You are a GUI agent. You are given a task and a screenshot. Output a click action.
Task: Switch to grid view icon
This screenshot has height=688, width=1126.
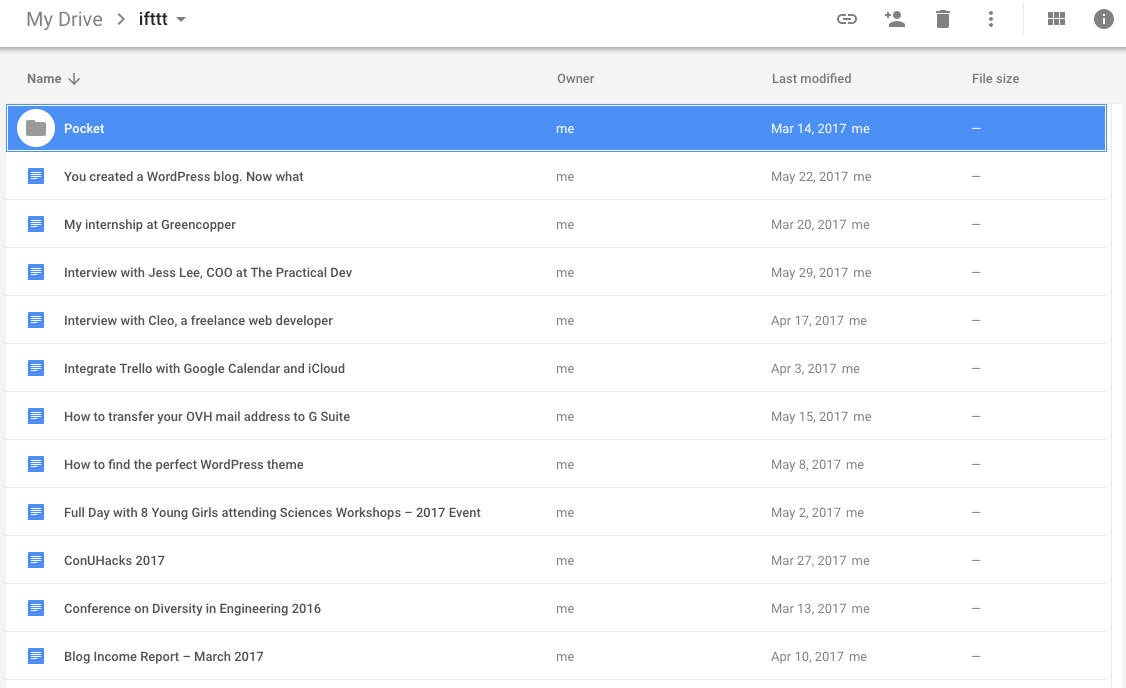1056,19
